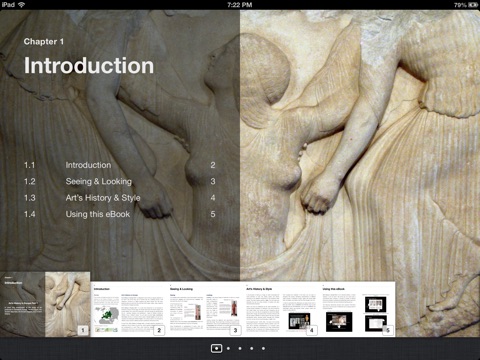Open the chapter cover thumbnail numbered 1
480x360 pixels.
point(45,304)
